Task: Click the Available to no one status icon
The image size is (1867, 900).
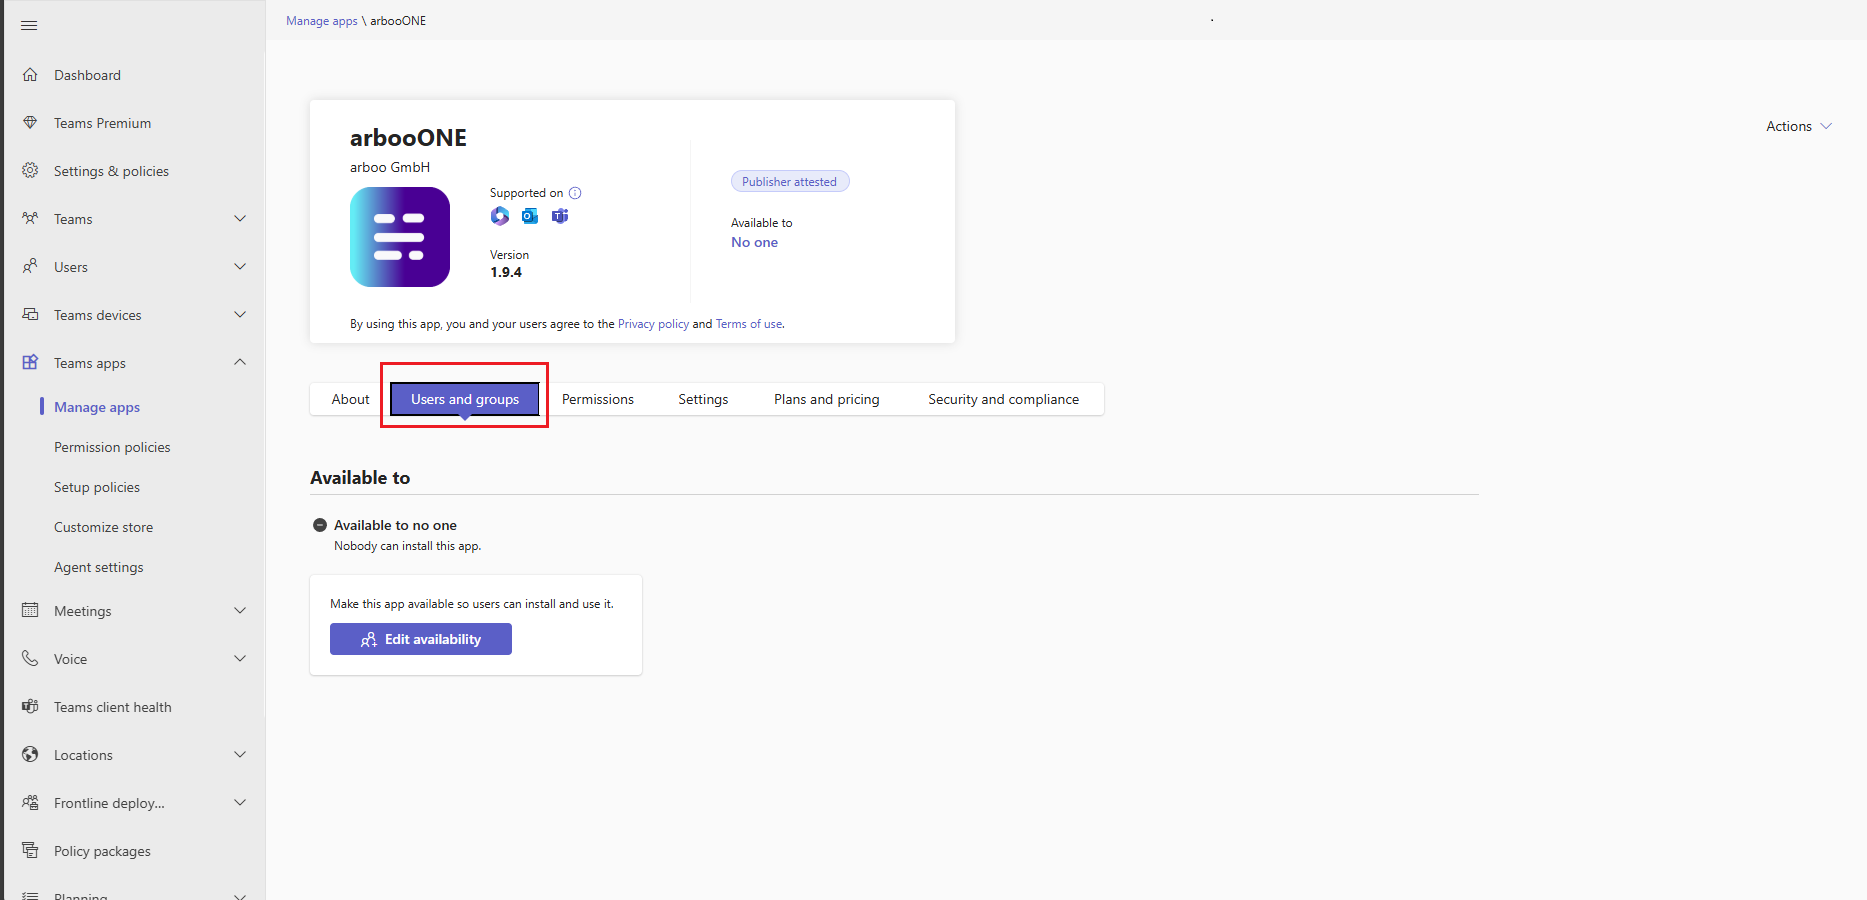Action: (320, 525)
